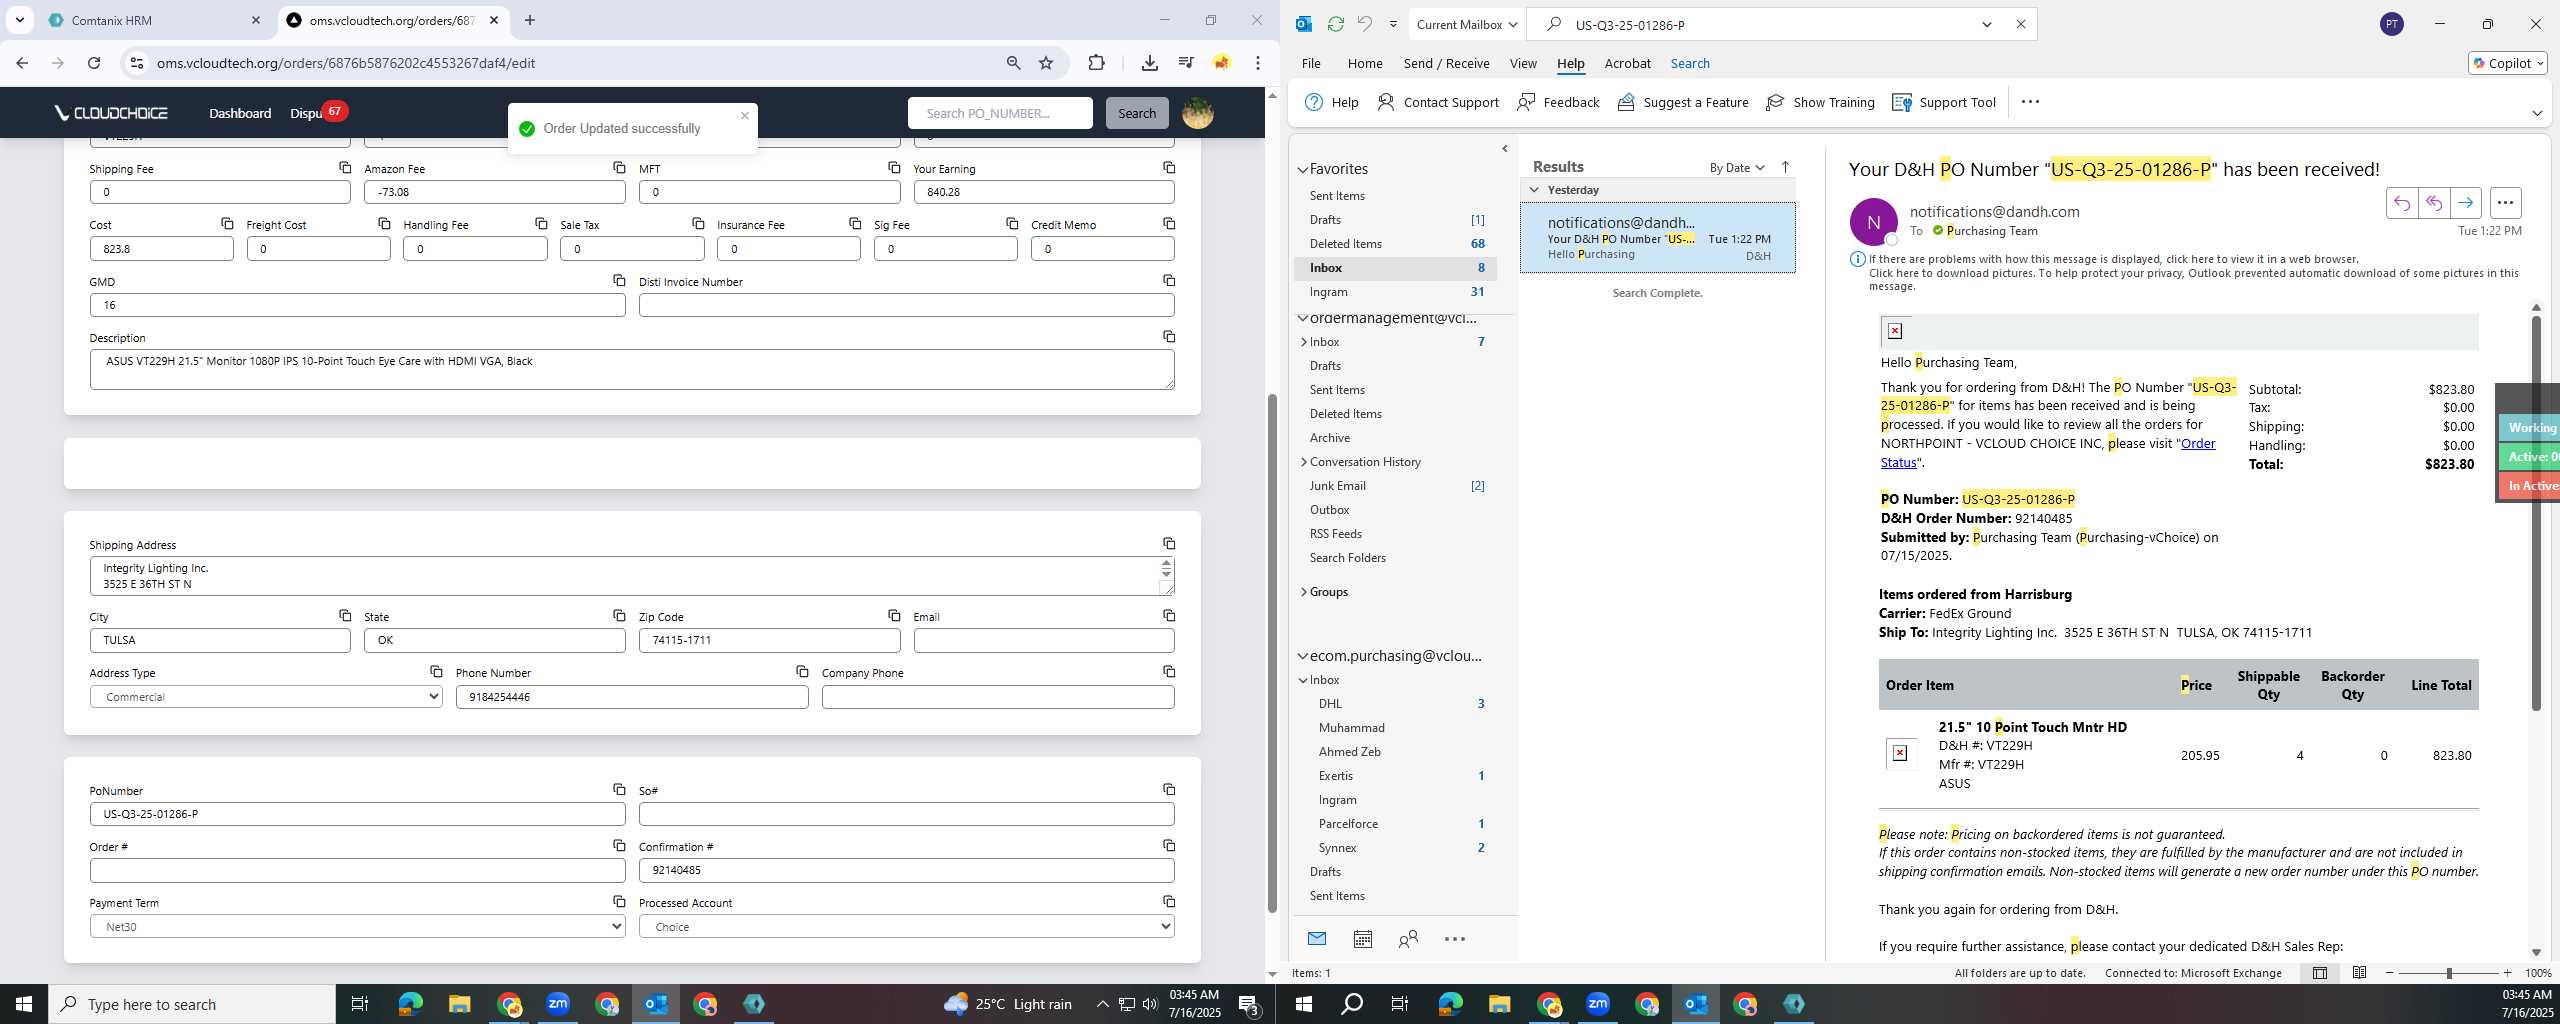This screenshot has height=1024, width=2560.
Task: Open the Acrobat ribbon tab
Action: [x=1627, y=63]
